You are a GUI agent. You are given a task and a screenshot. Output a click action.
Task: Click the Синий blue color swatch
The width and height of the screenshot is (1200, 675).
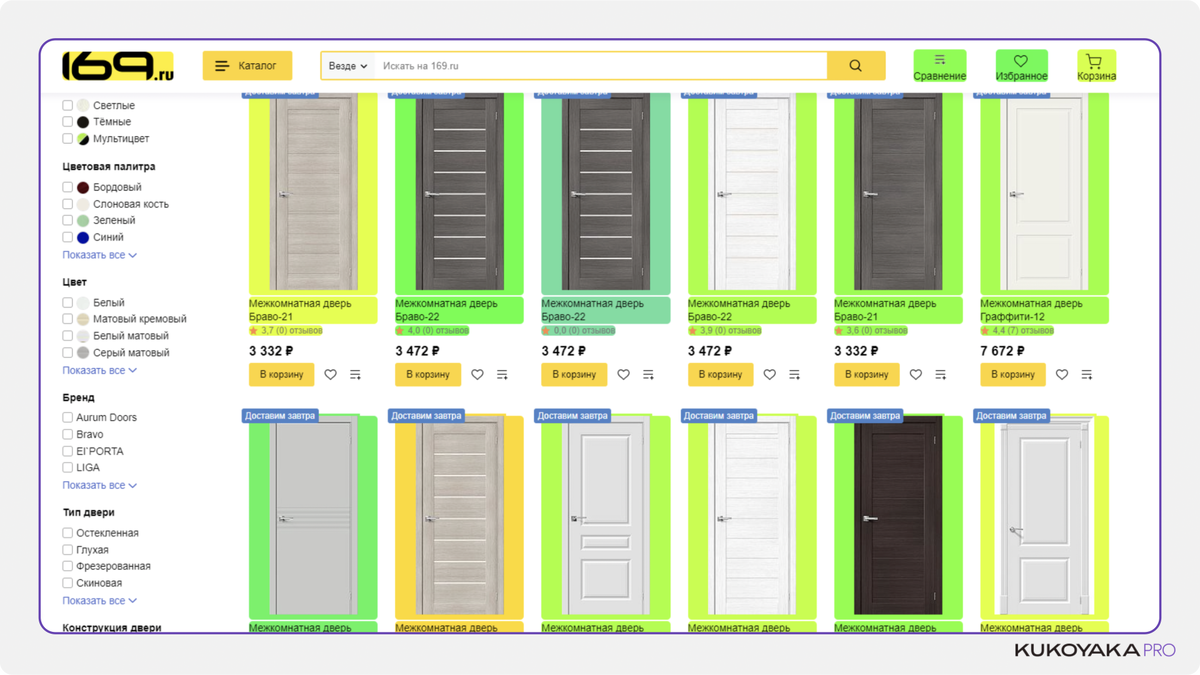tap(83, 237)
